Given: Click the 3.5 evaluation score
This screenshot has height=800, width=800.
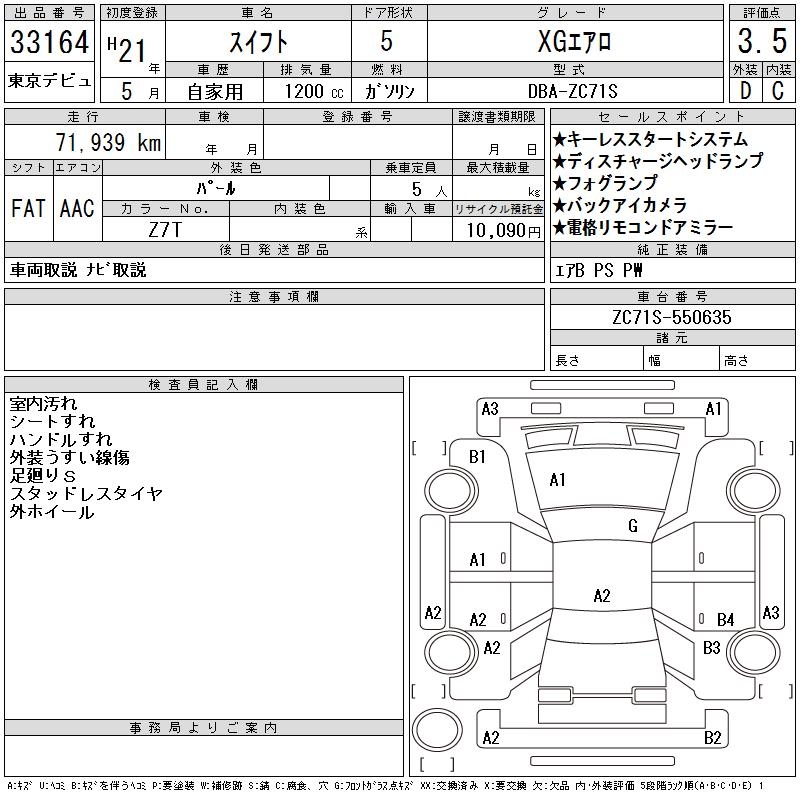Looking at the screenshot, I should click(759, 43).
